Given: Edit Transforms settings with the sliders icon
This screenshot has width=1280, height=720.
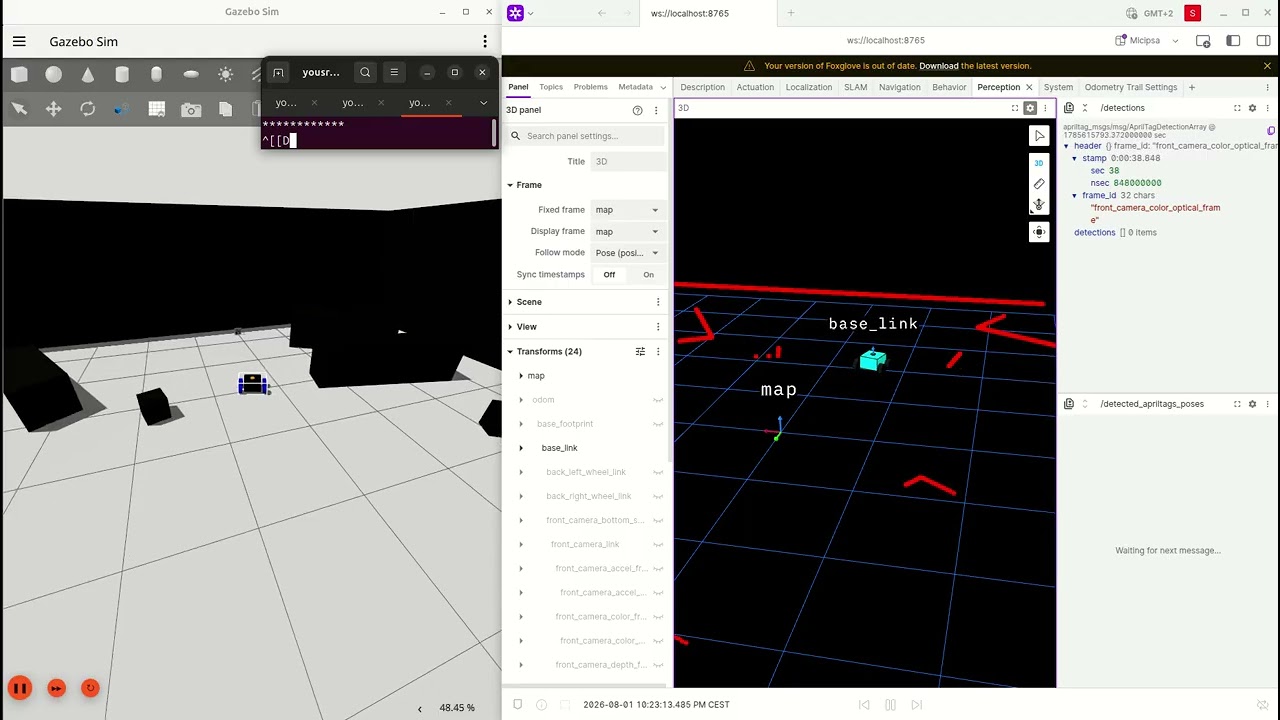Looking at the screenshot, I should point(641,352).
